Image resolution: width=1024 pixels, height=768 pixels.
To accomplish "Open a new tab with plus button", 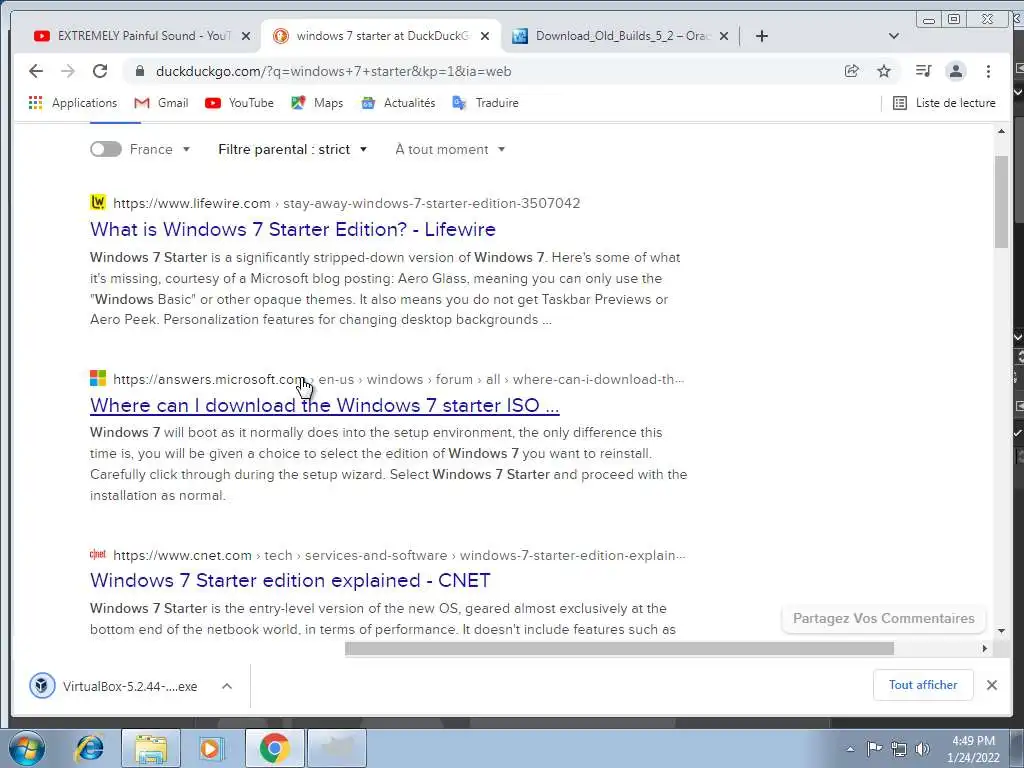I will point(761,36).
